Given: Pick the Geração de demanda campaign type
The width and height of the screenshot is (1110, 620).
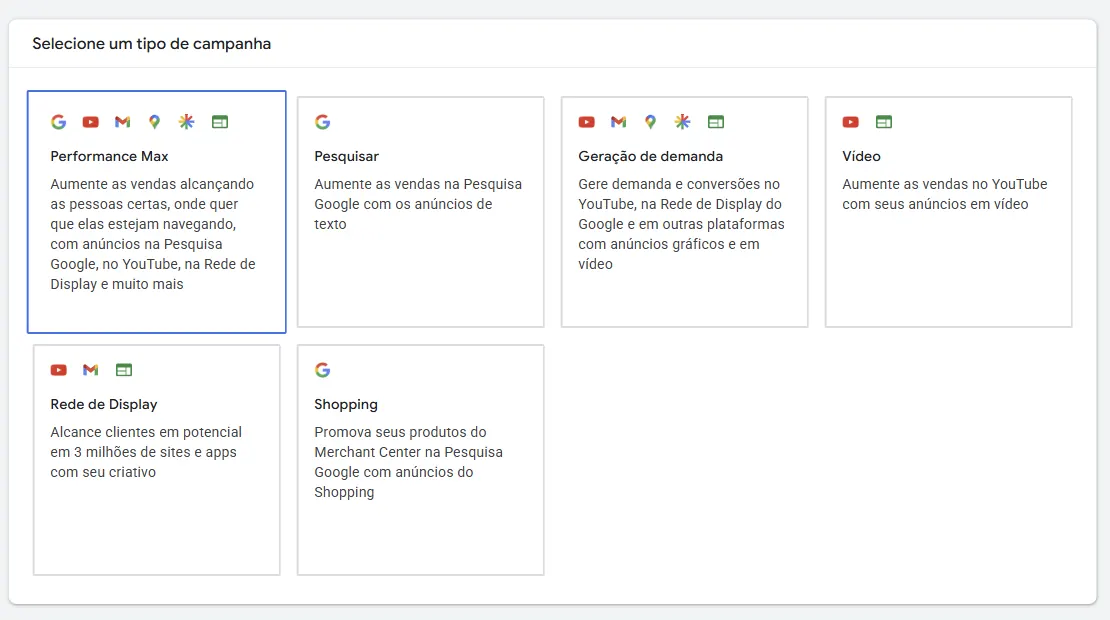Looking at the screenshot, I should point(685,212).
